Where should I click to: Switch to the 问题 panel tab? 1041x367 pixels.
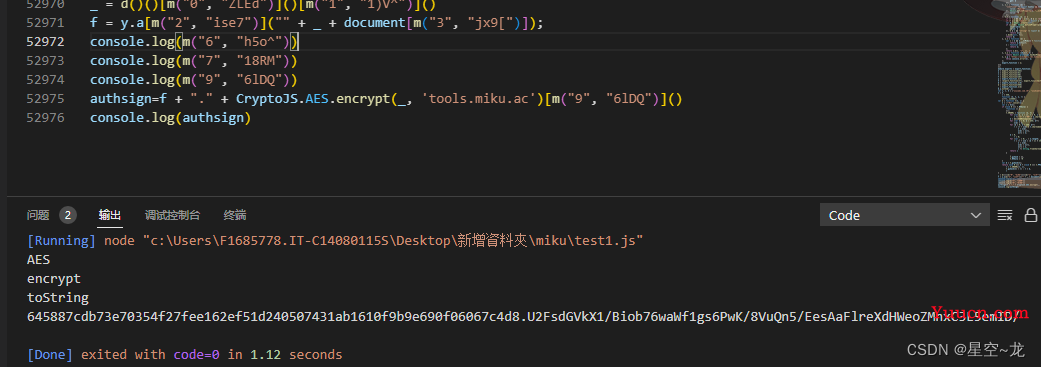(38, 215)
